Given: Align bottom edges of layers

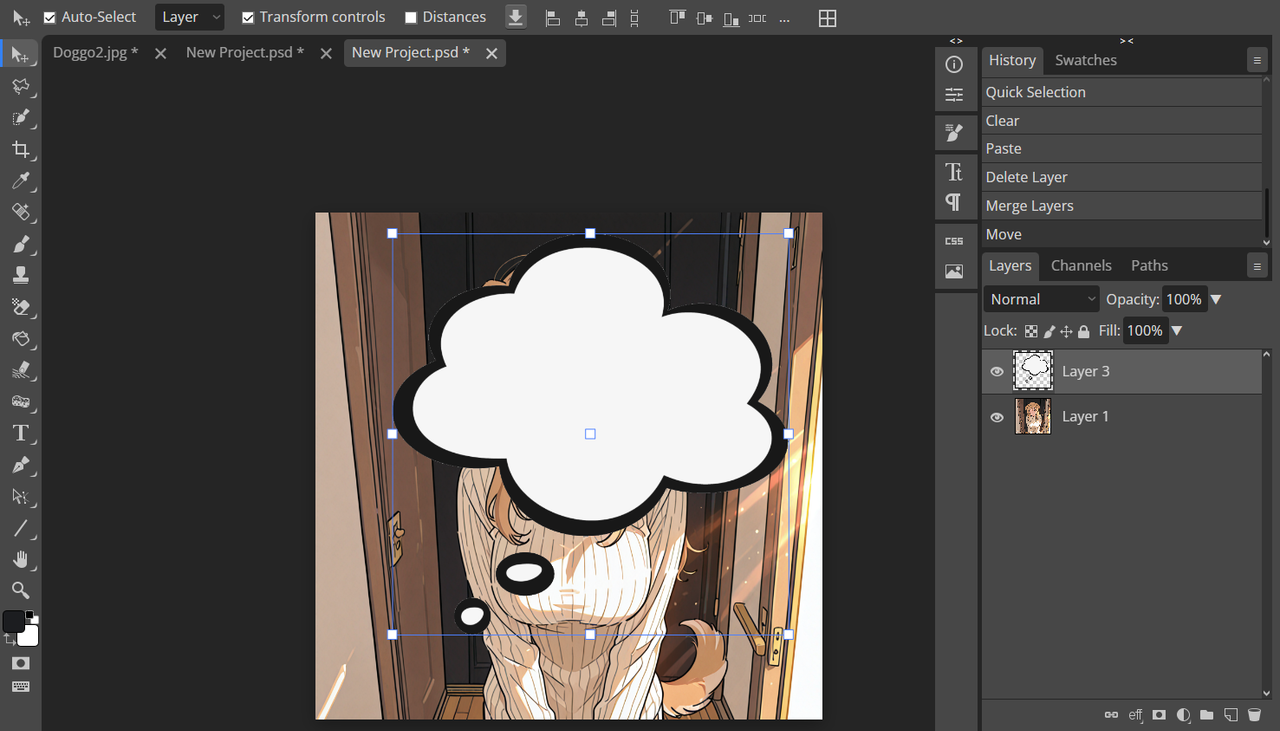Looking at the screenshot, I should pos(731,18).
